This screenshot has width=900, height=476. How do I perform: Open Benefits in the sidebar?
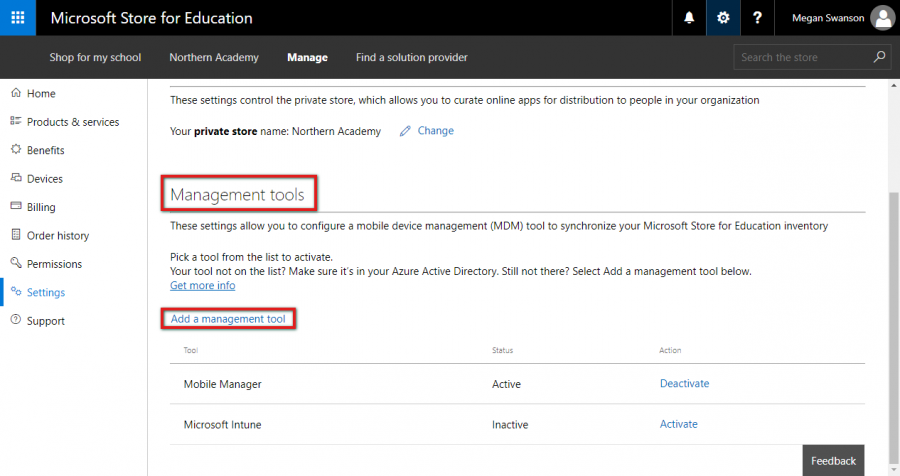[45, 150]
